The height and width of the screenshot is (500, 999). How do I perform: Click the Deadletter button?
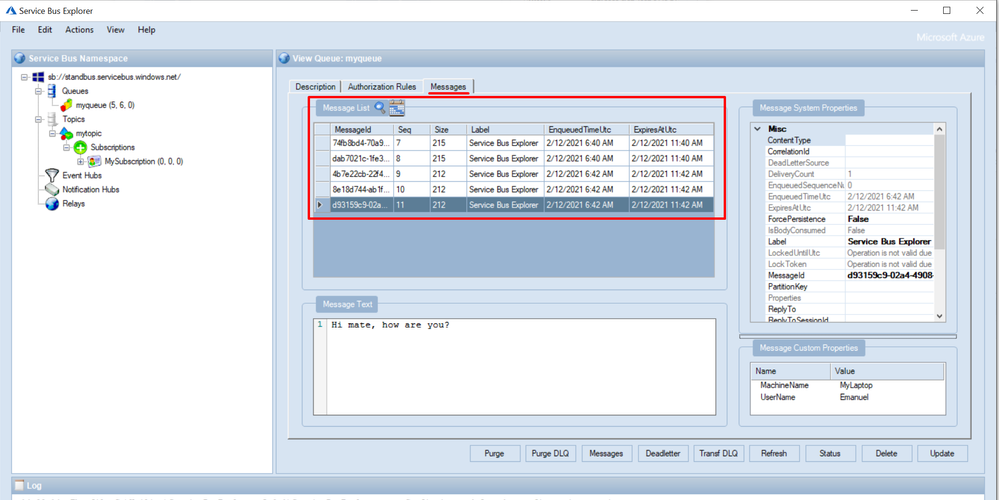(x=663, y=454)
